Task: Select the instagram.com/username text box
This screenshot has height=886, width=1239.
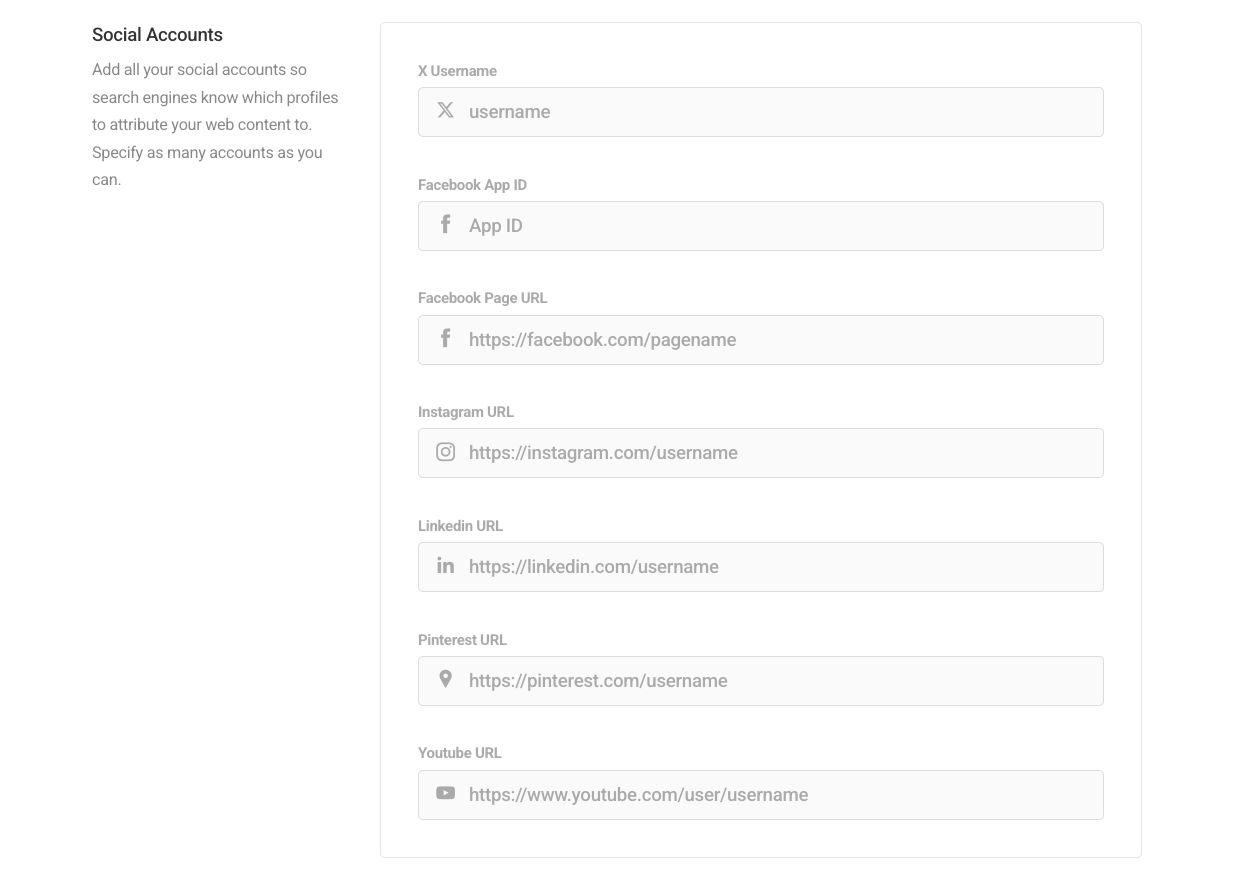Action: coord(780,453)
